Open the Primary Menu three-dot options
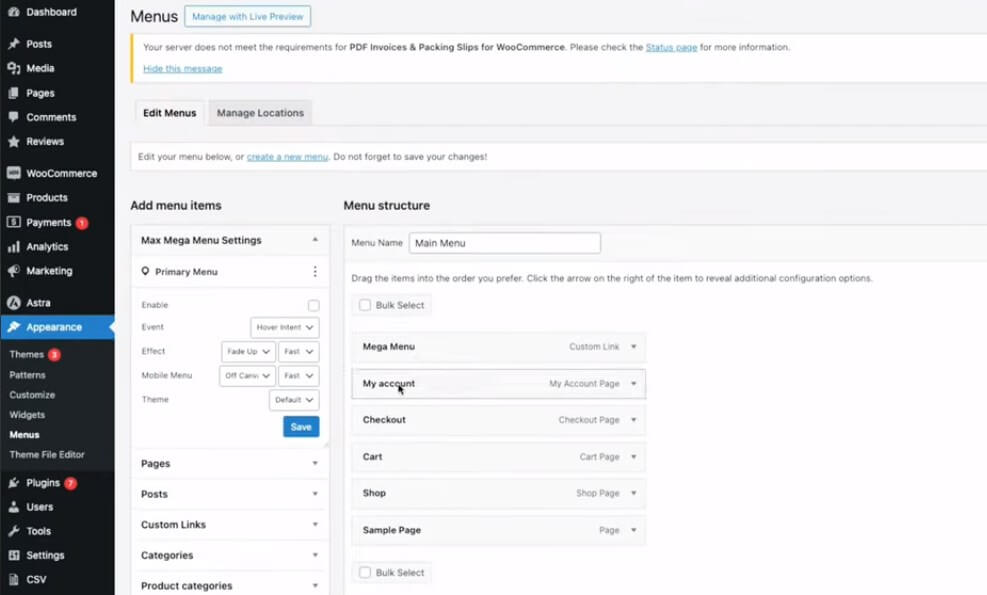 pyautogui.click(x=315, y=271)
